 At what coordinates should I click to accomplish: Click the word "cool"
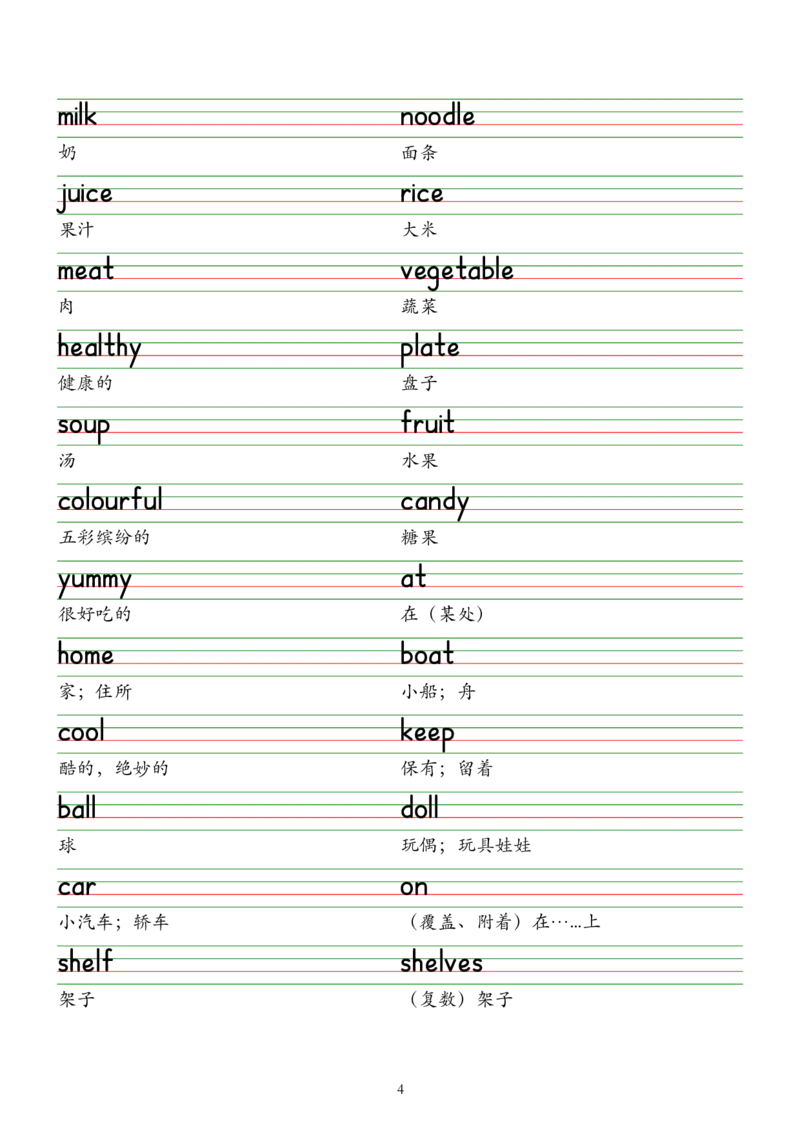80,733
